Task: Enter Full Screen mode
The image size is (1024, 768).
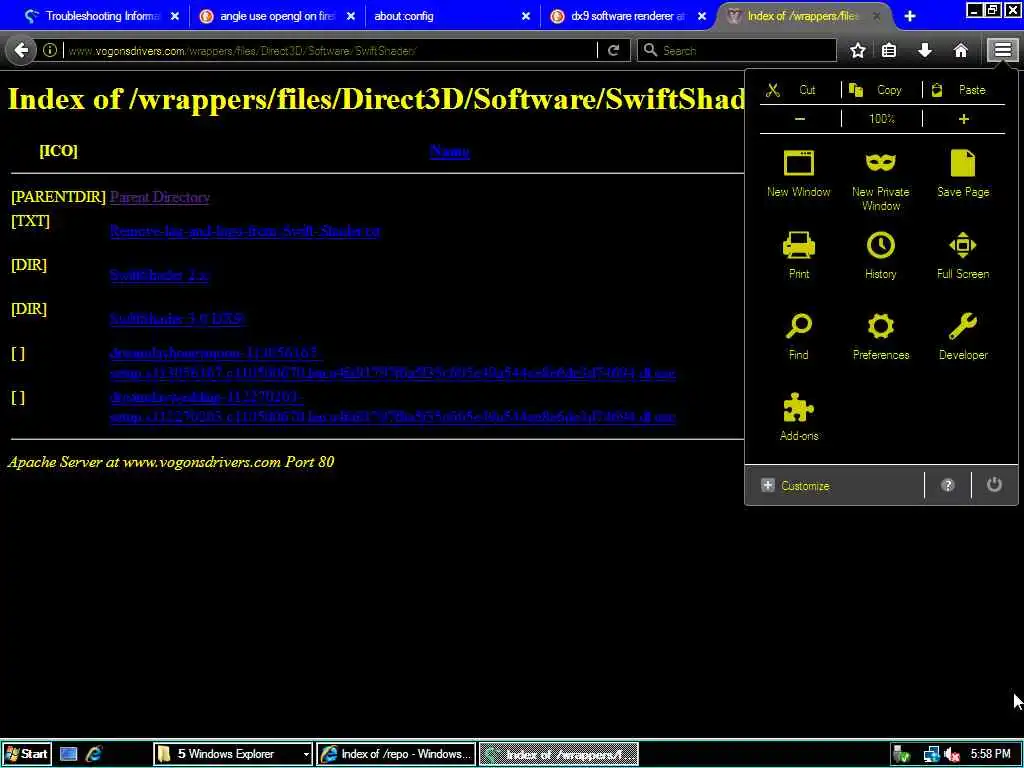Action: (x=963, y=255)
